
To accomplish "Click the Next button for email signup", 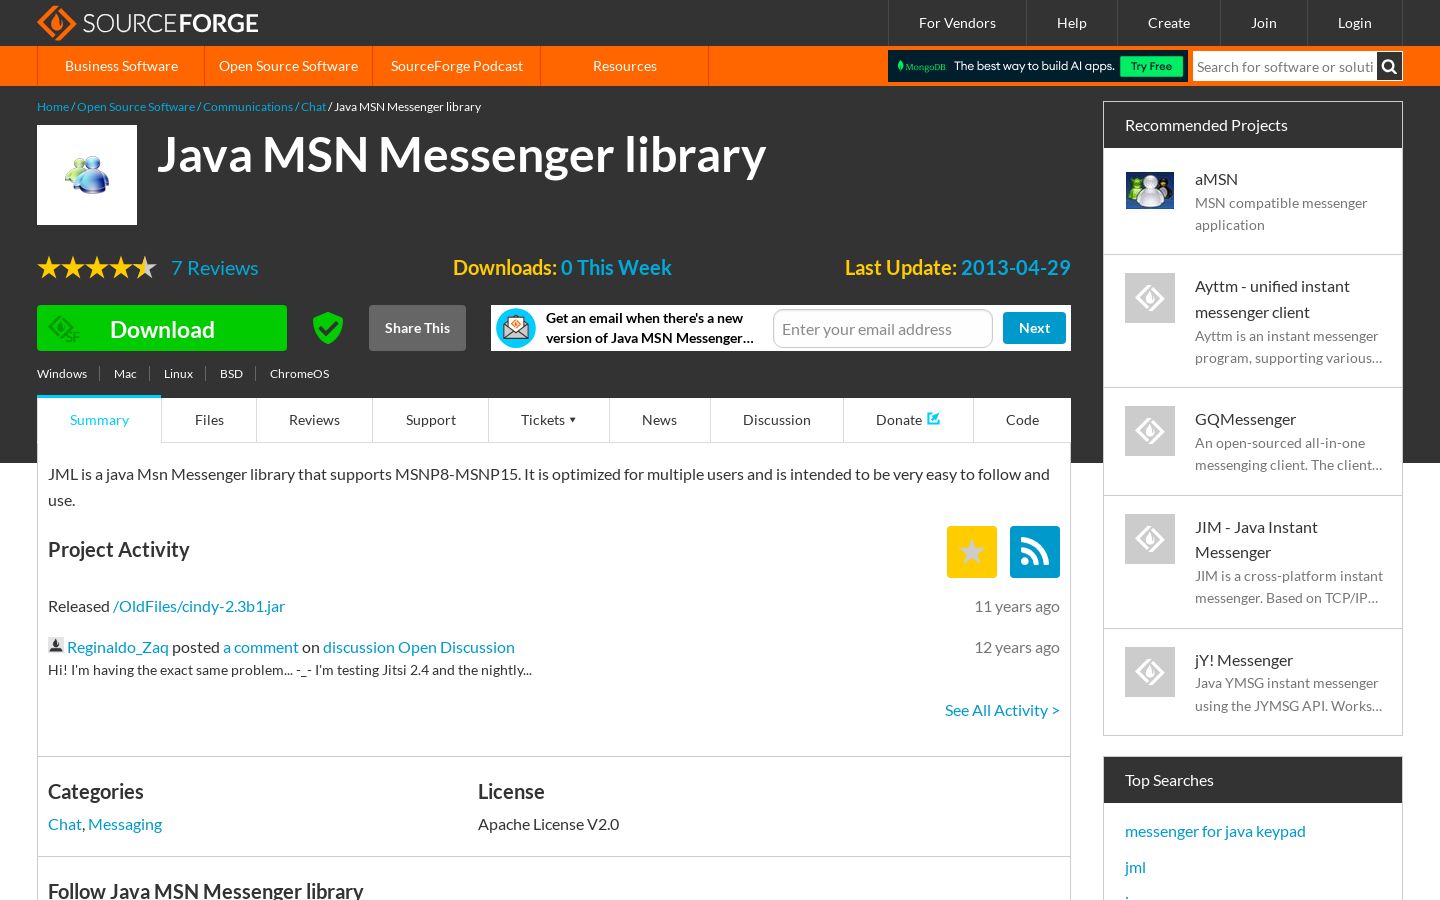I will point(1034,328).
